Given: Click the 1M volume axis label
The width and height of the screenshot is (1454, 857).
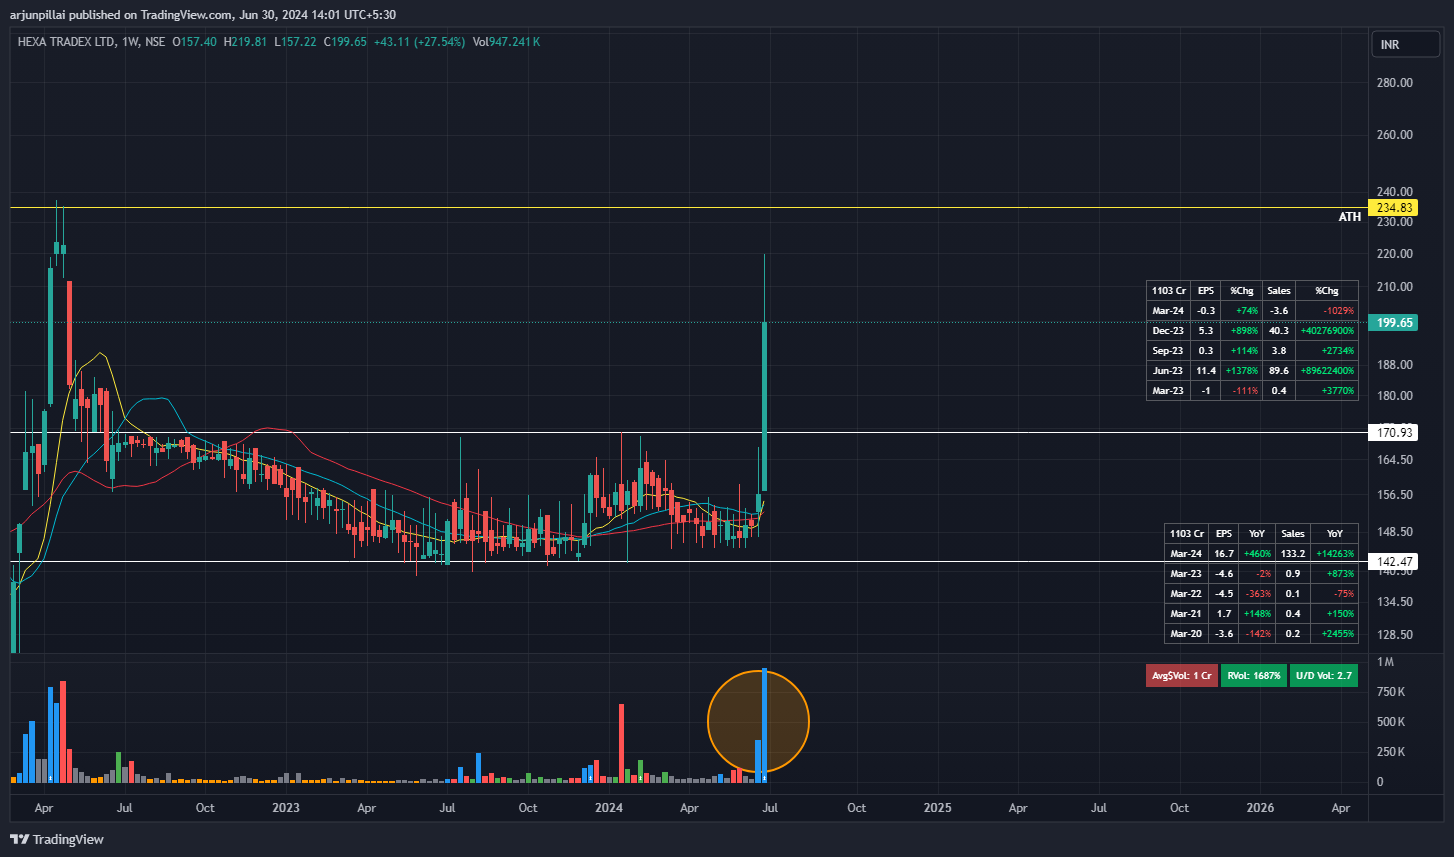Looking at the screenshot, I should point(1386,662).
